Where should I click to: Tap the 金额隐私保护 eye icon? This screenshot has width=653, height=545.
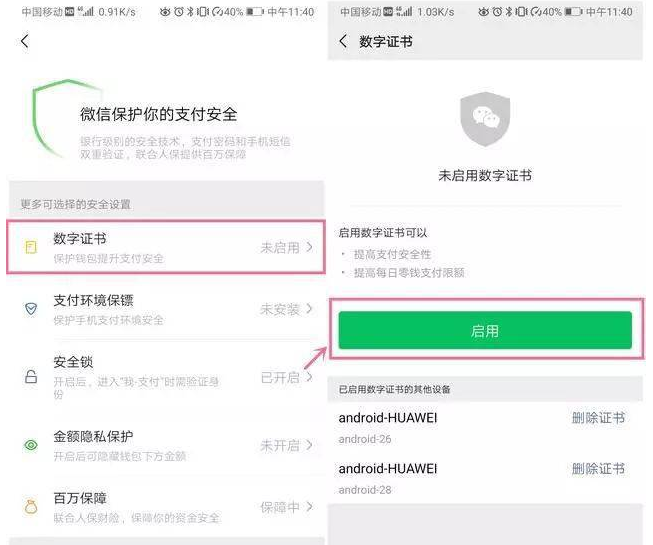coord(31,445)
